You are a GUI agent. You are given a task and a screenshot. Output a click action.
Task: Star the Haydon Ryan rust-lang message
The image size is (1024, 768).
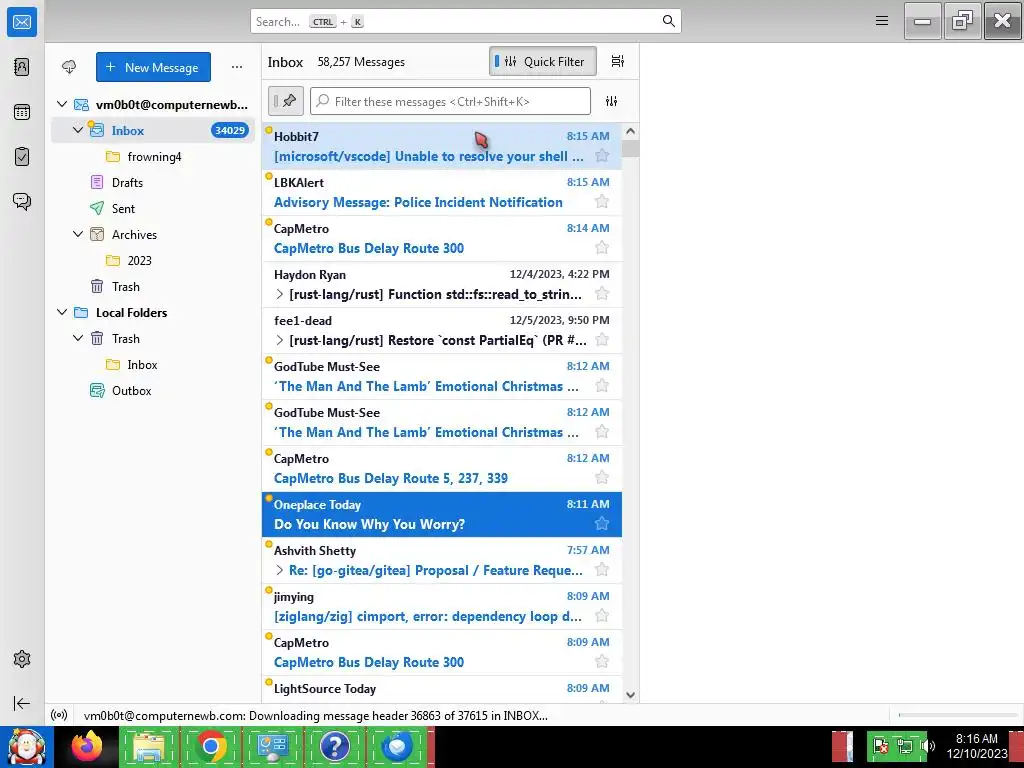pyautogui.click(x=602, y=294)
